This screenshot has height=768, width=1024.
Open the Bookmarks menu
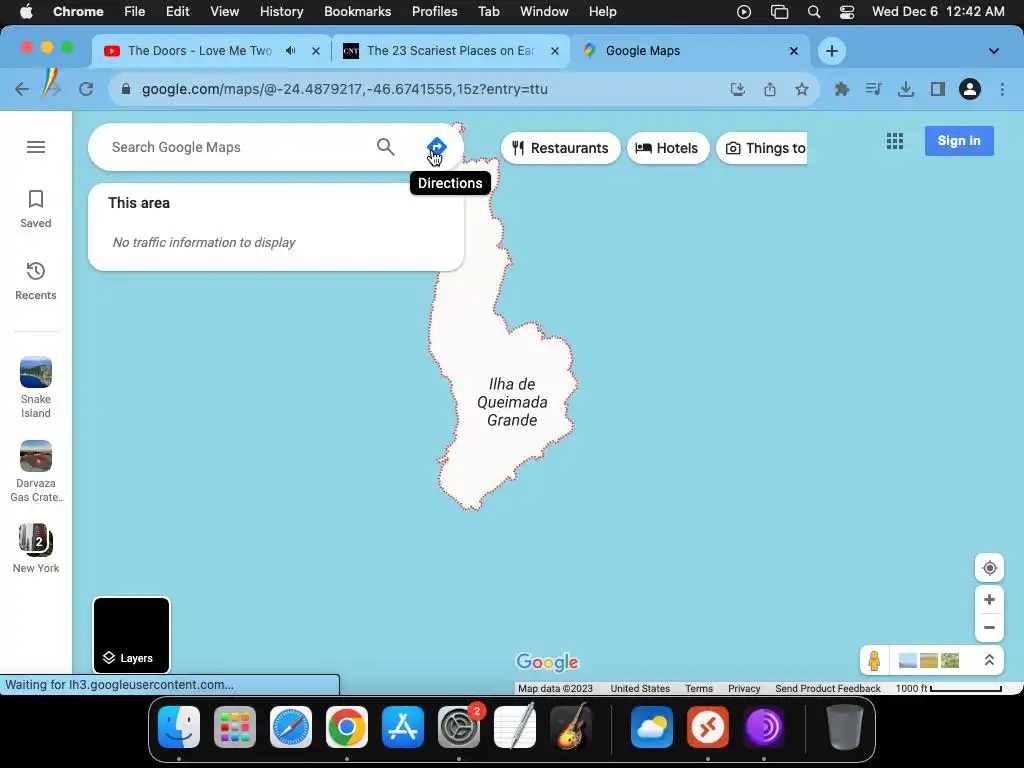357,12
